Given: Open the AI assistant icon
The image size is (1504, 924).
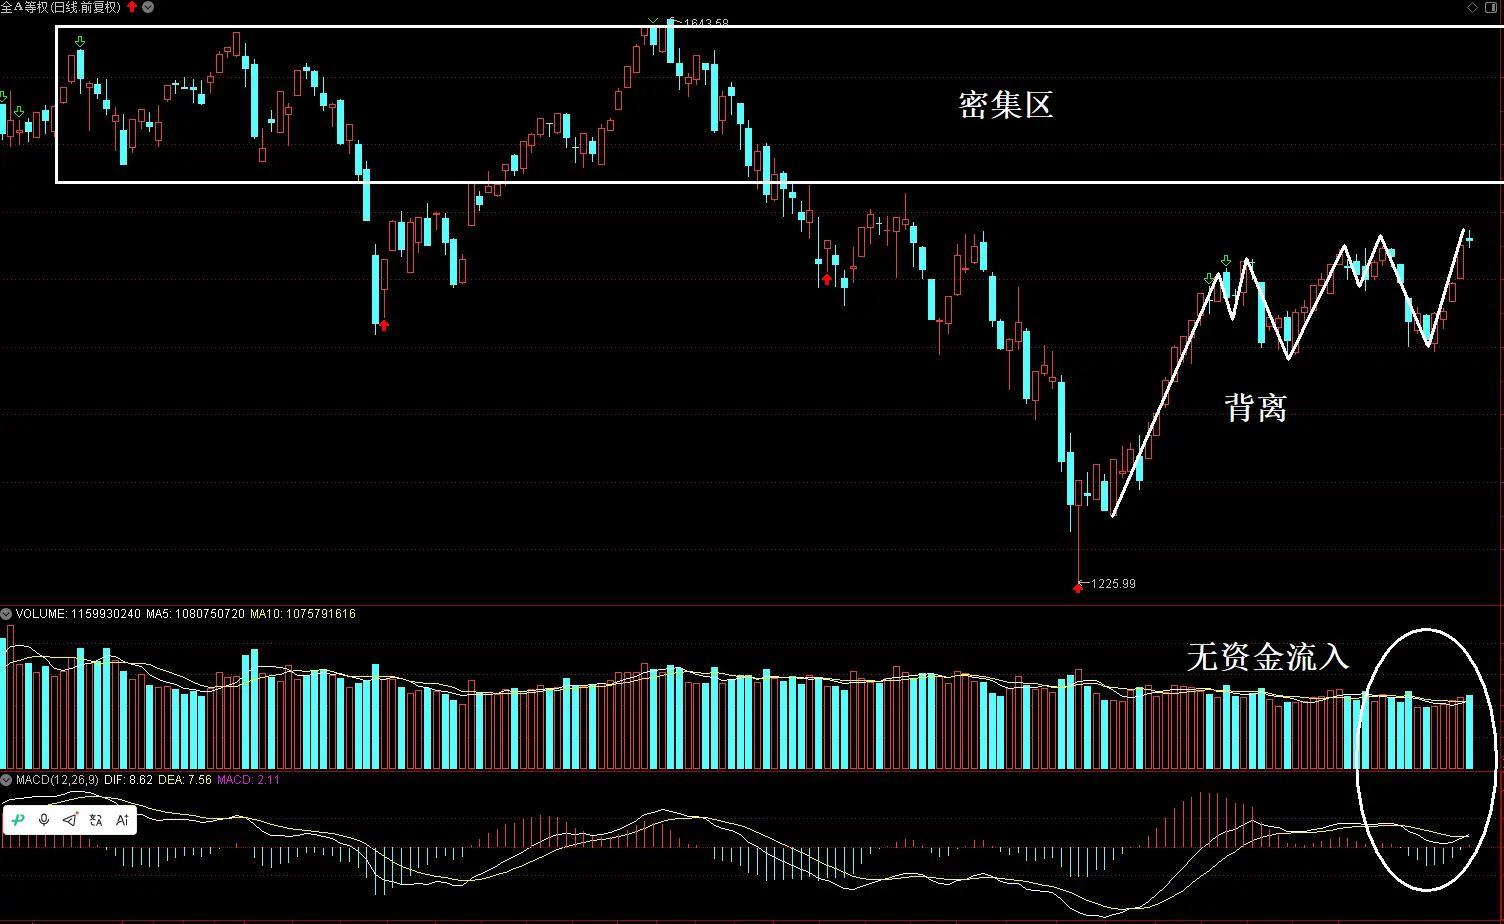Looking at the screenshot, I should [x=122, y=820].
